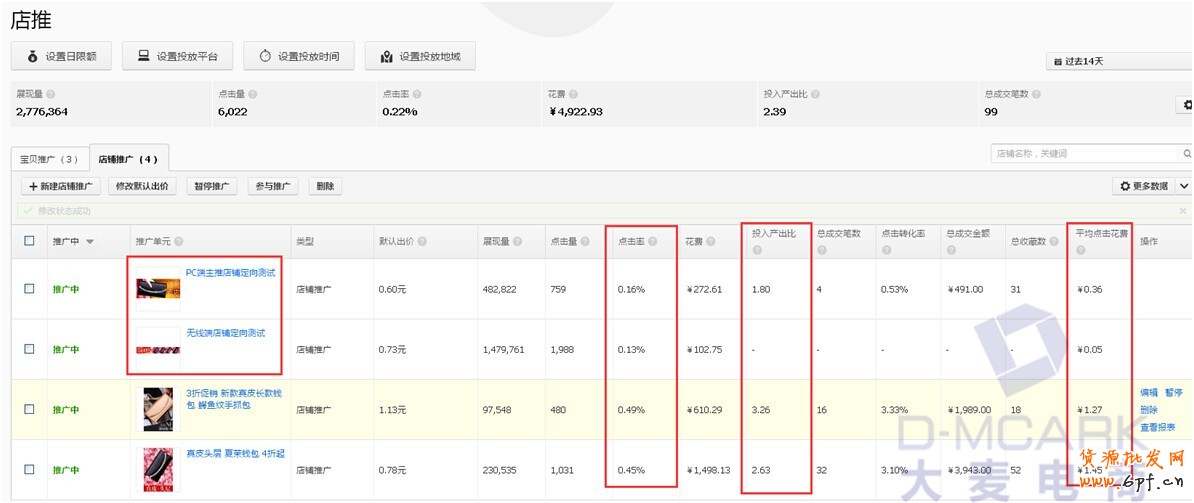The height and width of the screenshot is (503, 1194).
Task: Open the 查看报表 link in highlighted row
Action: (x=1157, y=427)
